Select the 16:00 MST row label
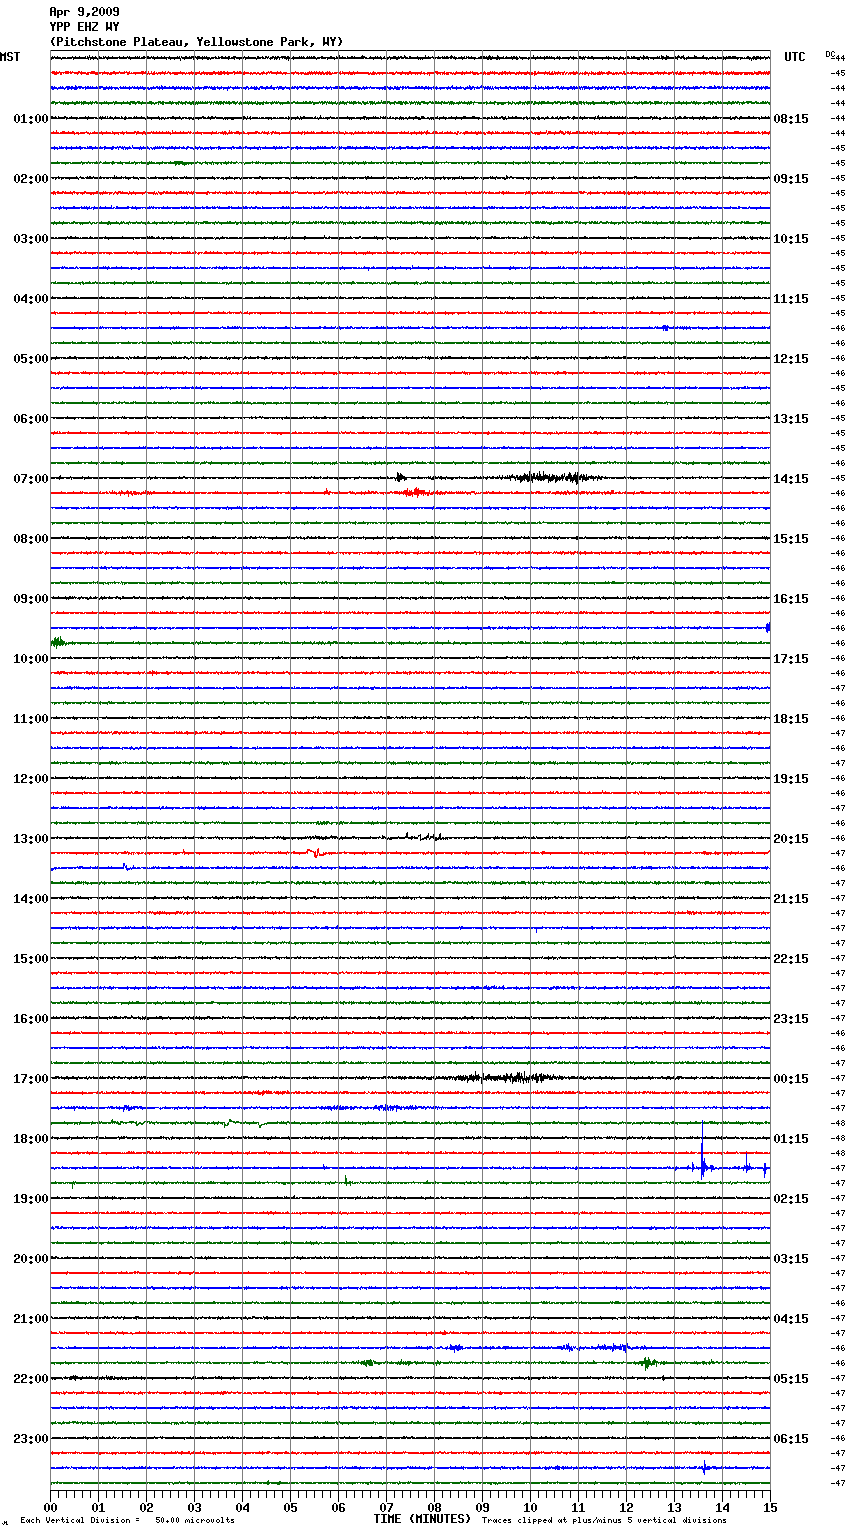This screenshot has height=1534, width=850. (31, 1019)
